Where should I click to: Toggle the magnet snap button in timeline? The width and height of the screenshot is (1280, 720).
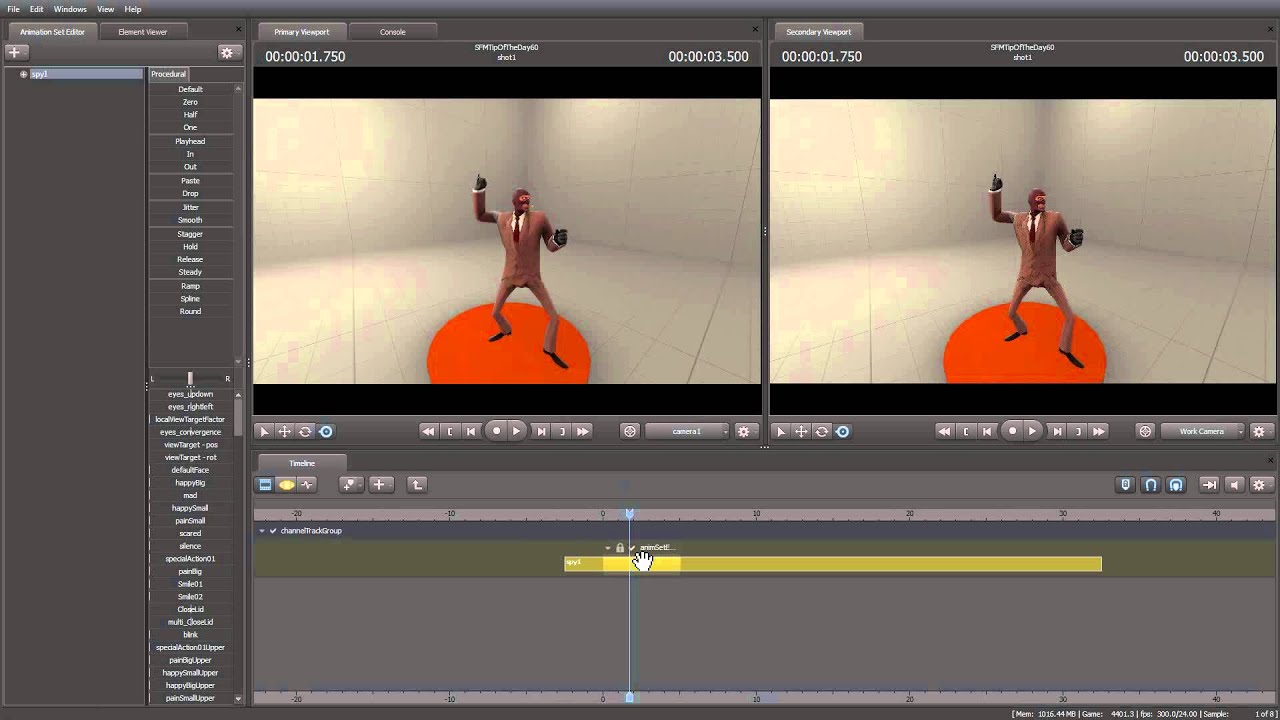[1151, 484]
